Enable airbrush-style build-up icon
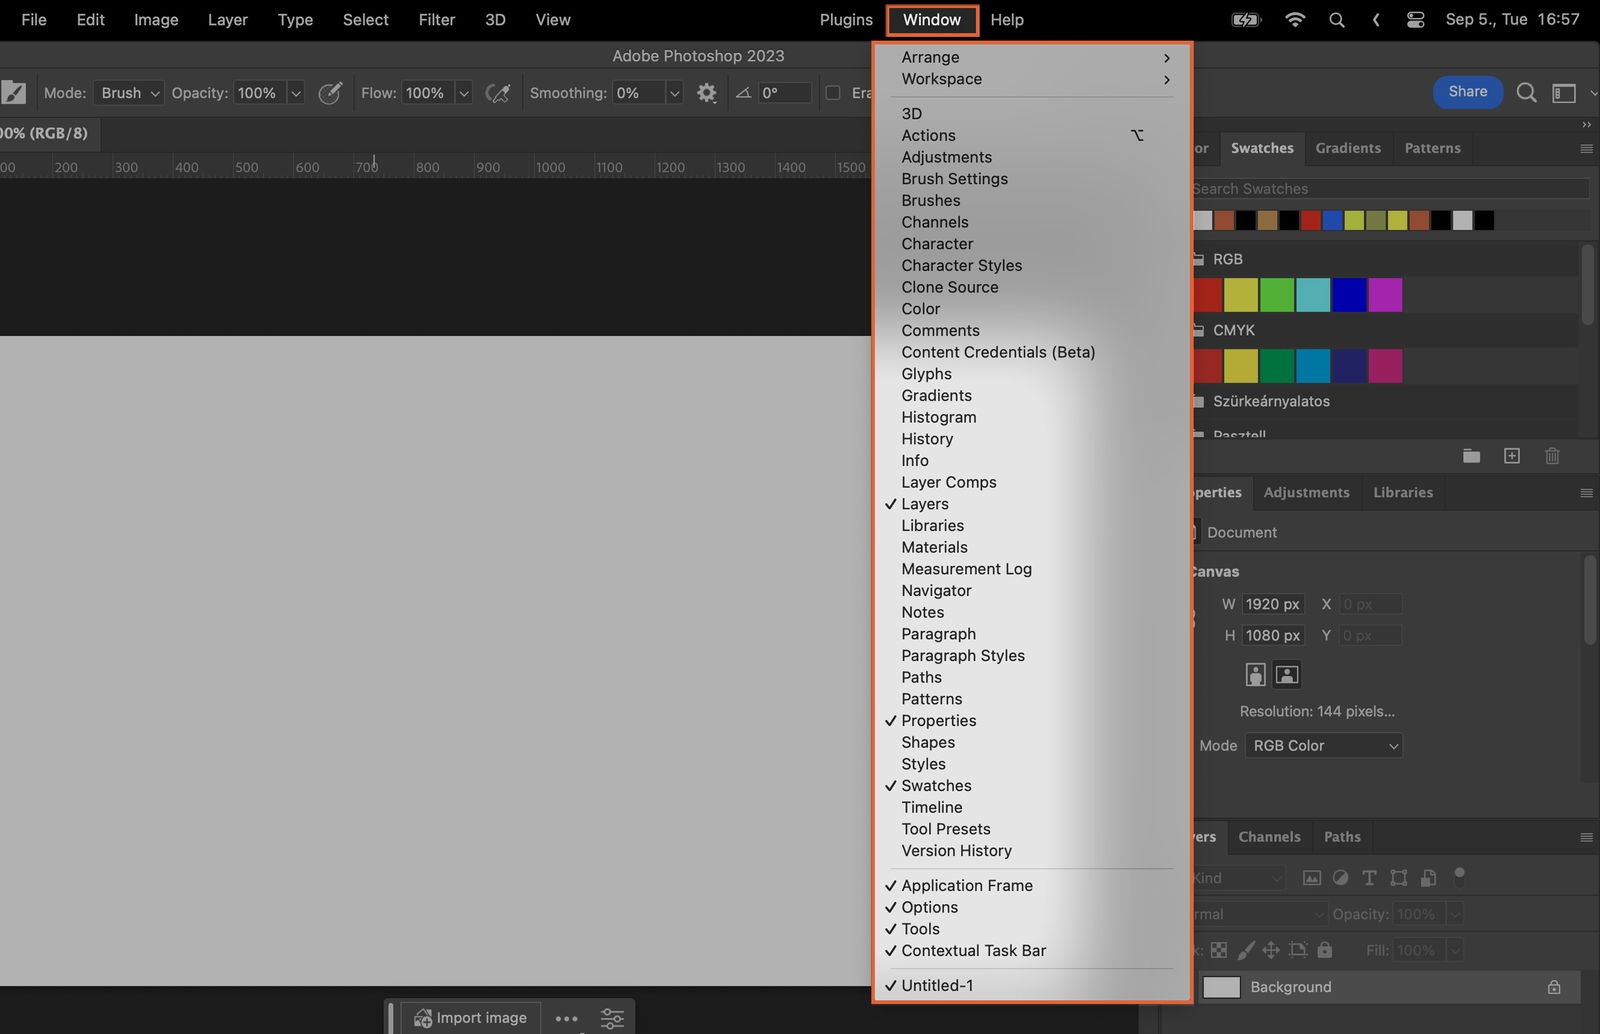The height and width of the screenshot is (1034, 1600). point(497,93)
